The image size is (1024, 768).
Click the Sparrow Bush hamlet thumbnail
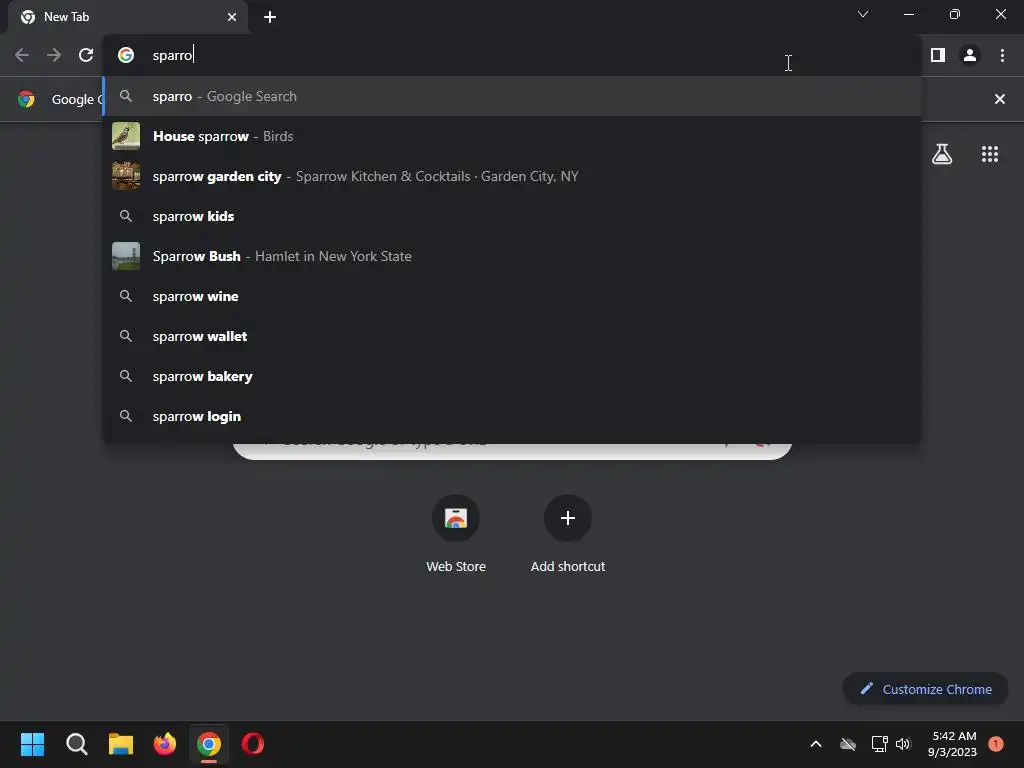coord(126,256)
